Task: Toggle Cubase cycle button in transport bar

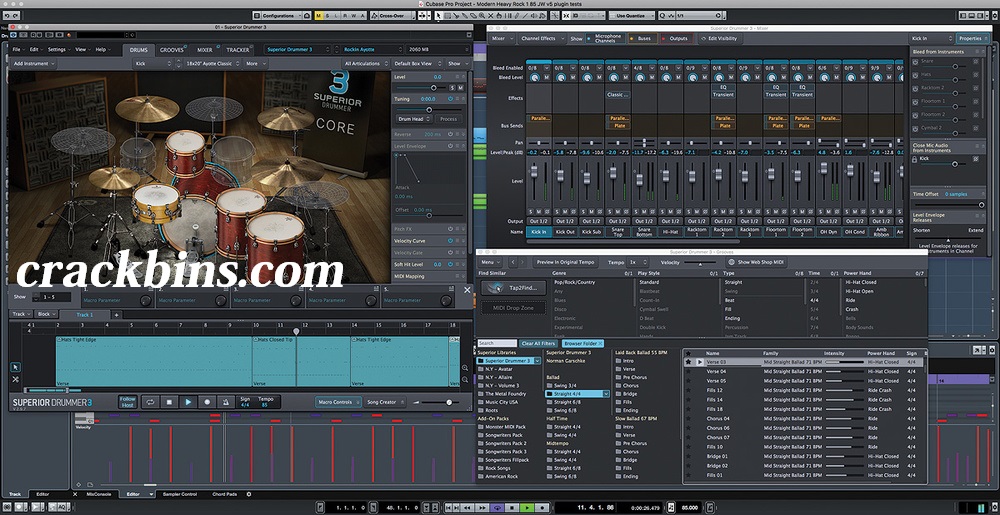Action: click(497, 507)
